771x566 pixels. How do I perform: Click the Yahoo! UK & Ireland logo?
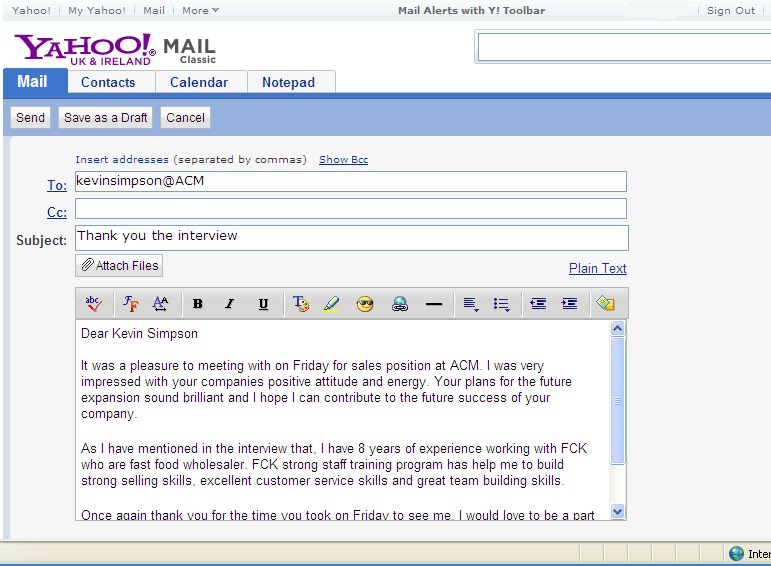[85, 49]
